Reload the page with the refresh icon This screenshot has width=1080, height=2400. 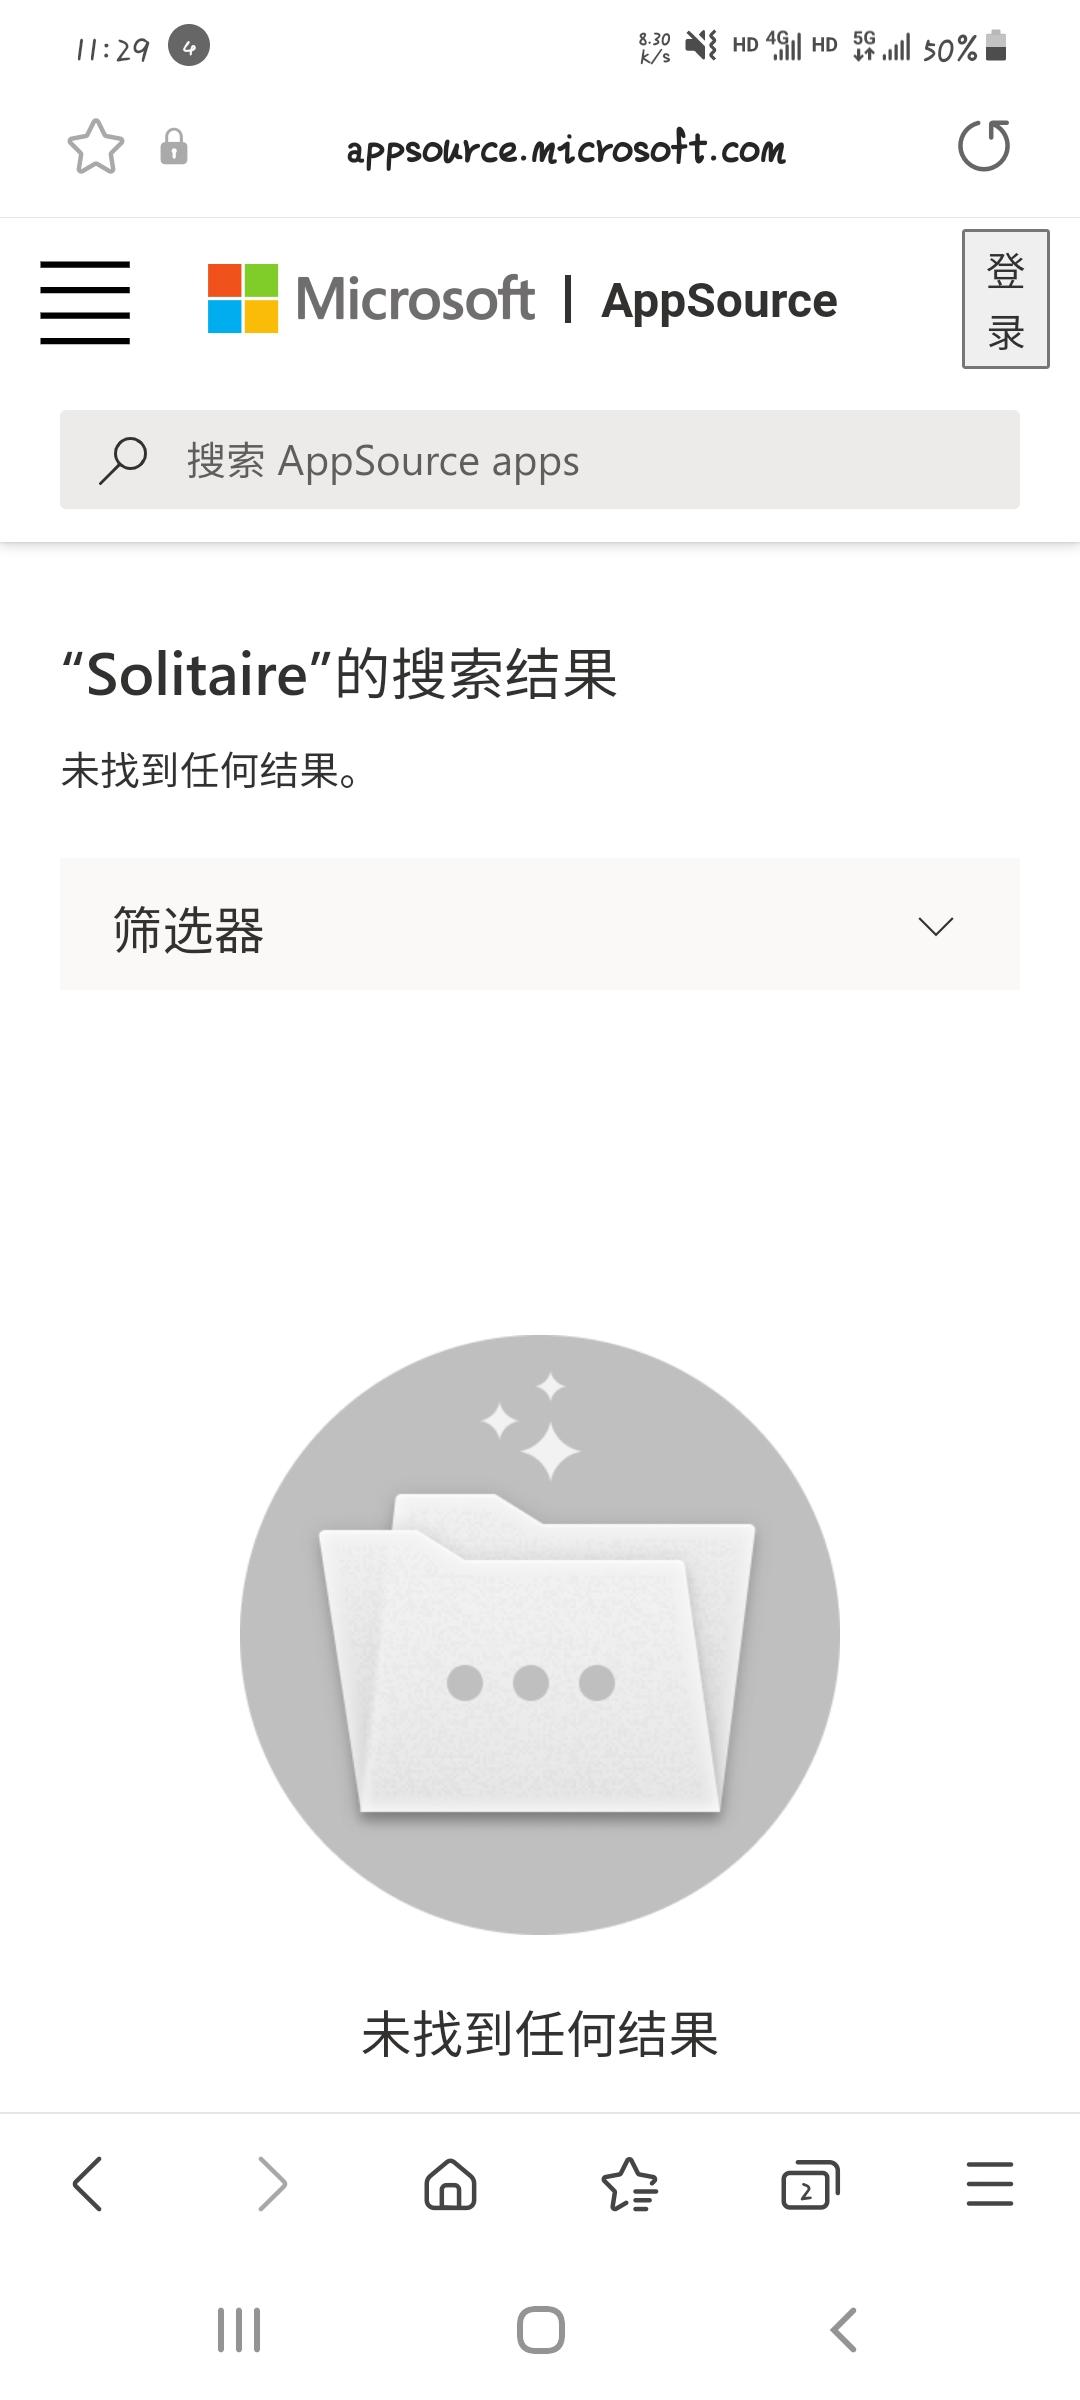coord(984,146)
